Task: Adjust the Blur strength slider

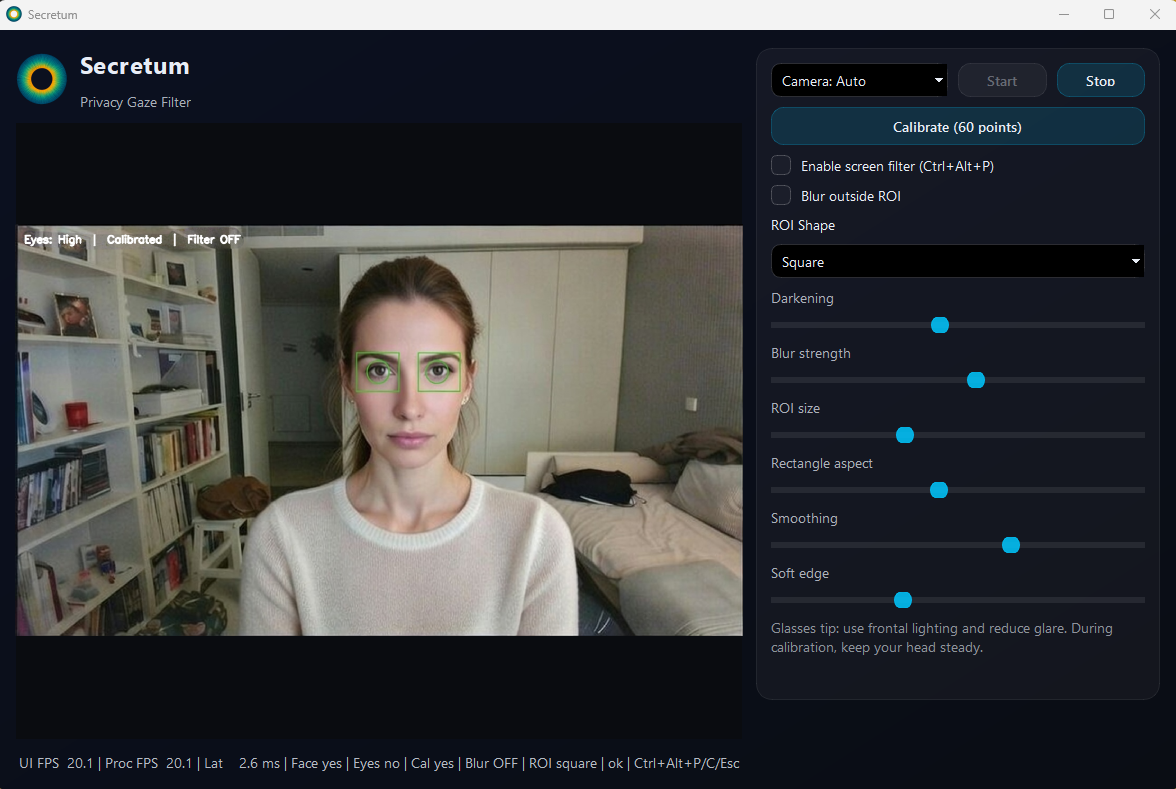Action: click(x=975, y=380)
